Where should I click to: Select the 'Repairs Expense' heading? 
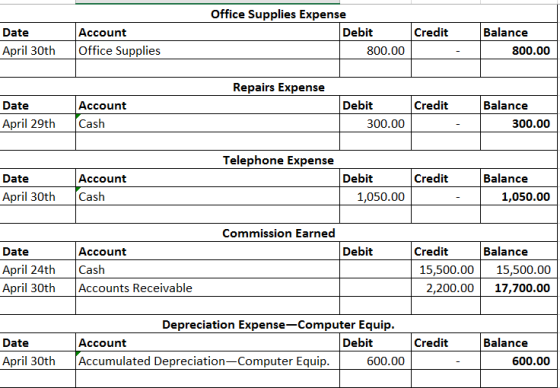(279, 87)
